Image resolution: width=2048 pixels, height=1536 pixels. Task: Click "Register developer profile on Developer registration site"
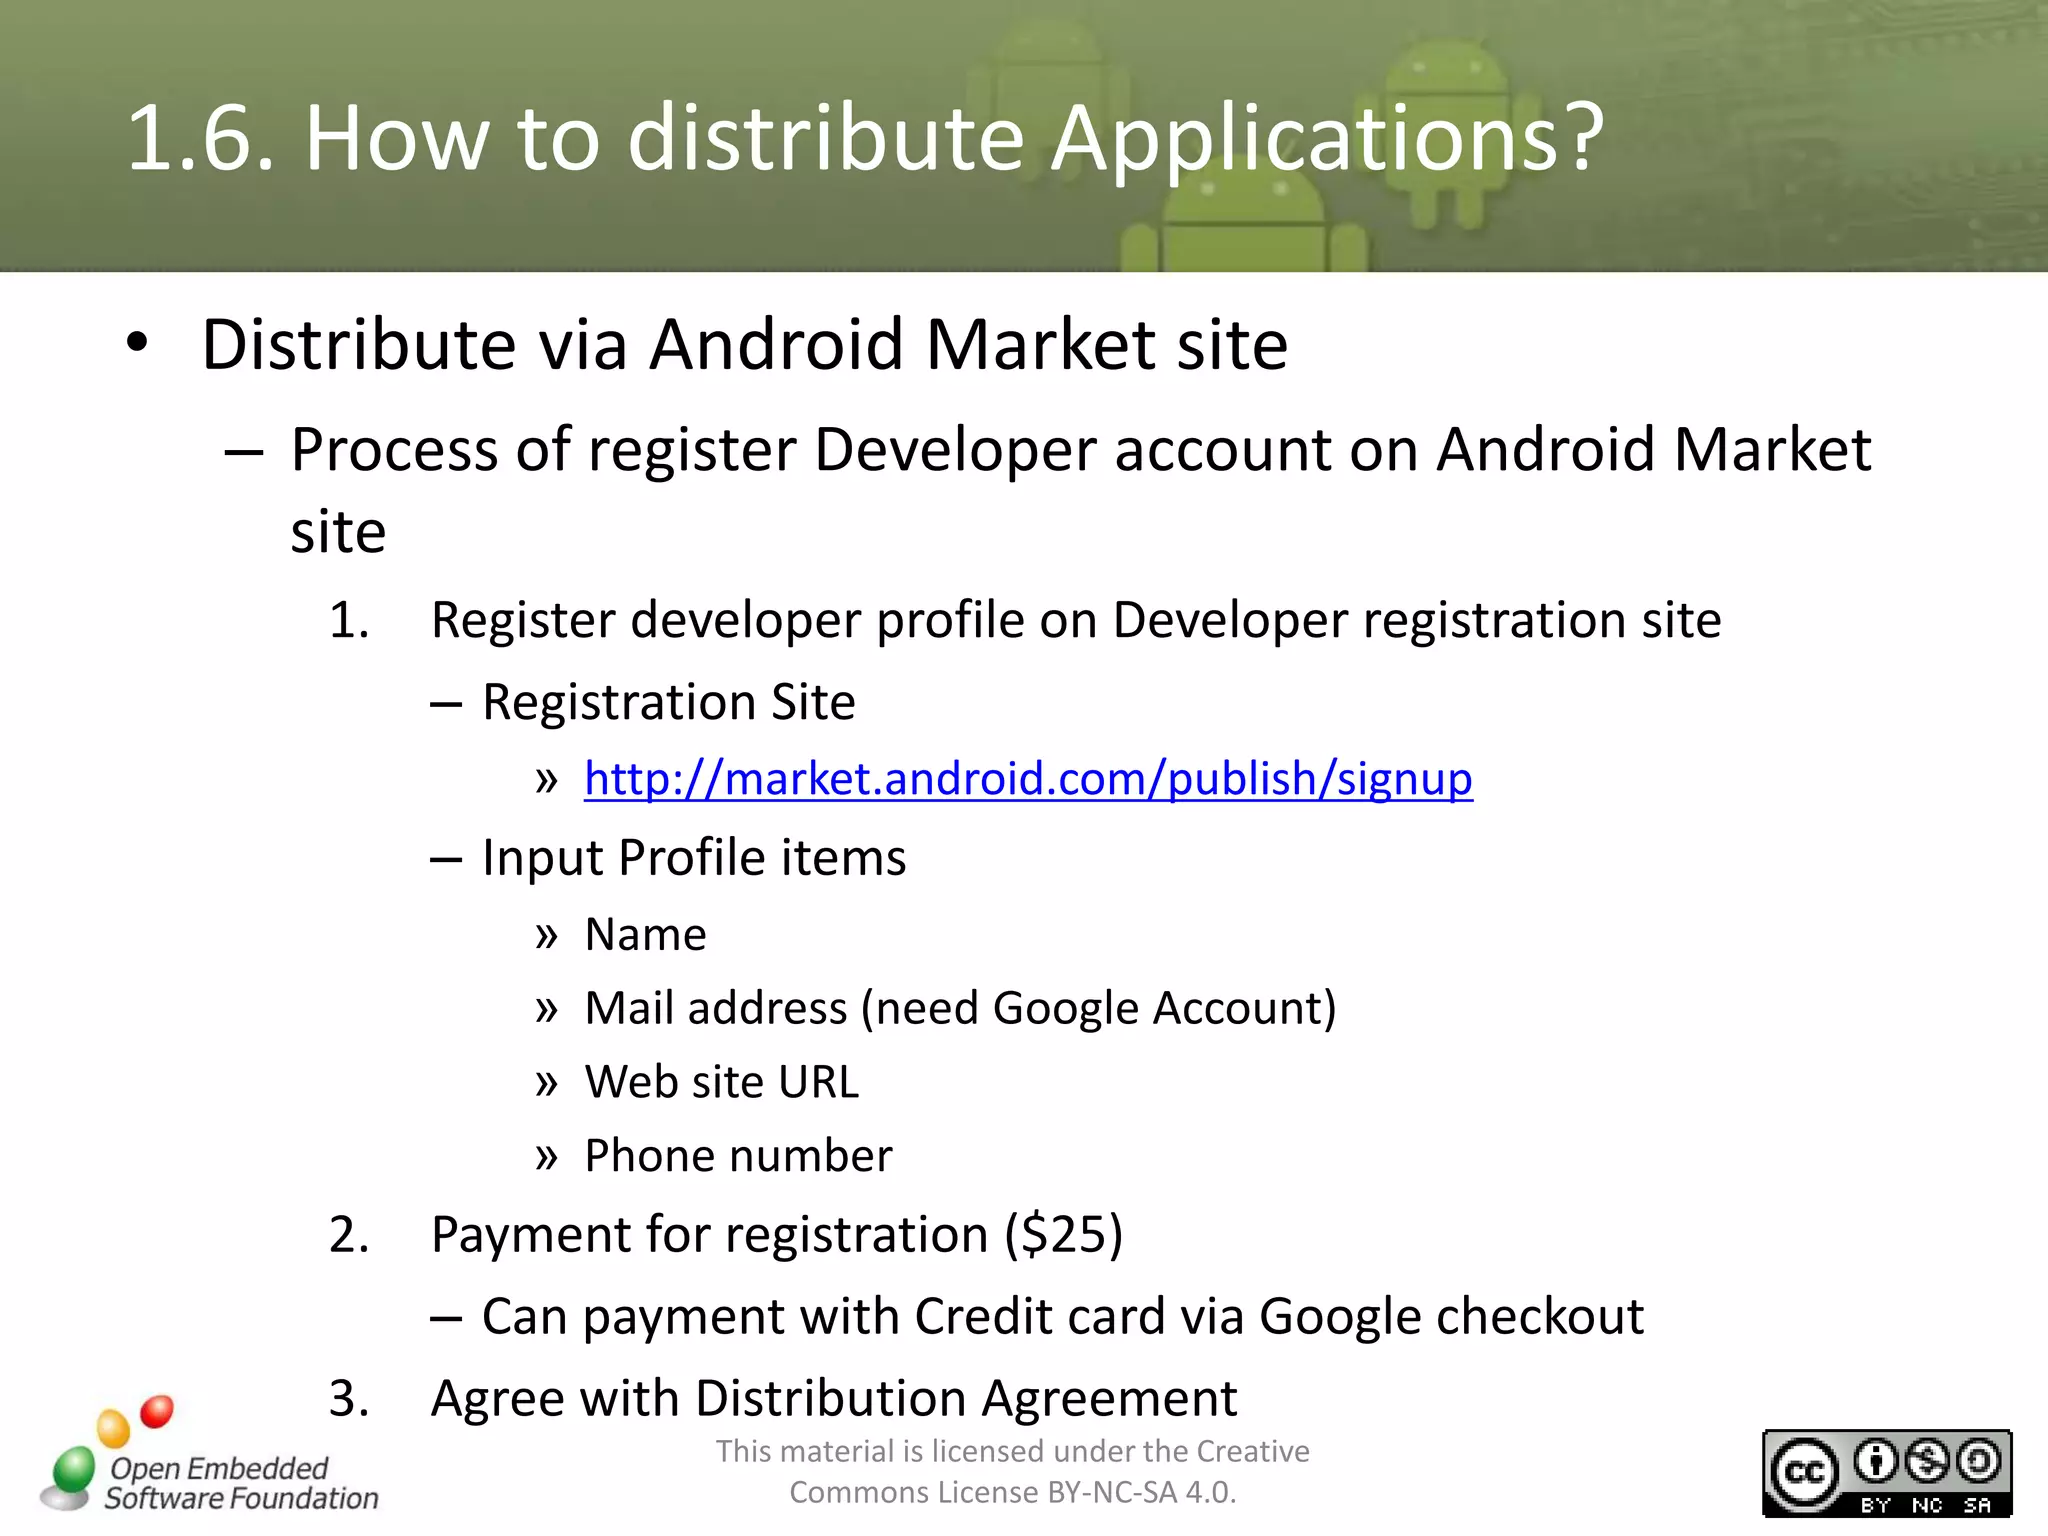click(x=1076, y=620)
